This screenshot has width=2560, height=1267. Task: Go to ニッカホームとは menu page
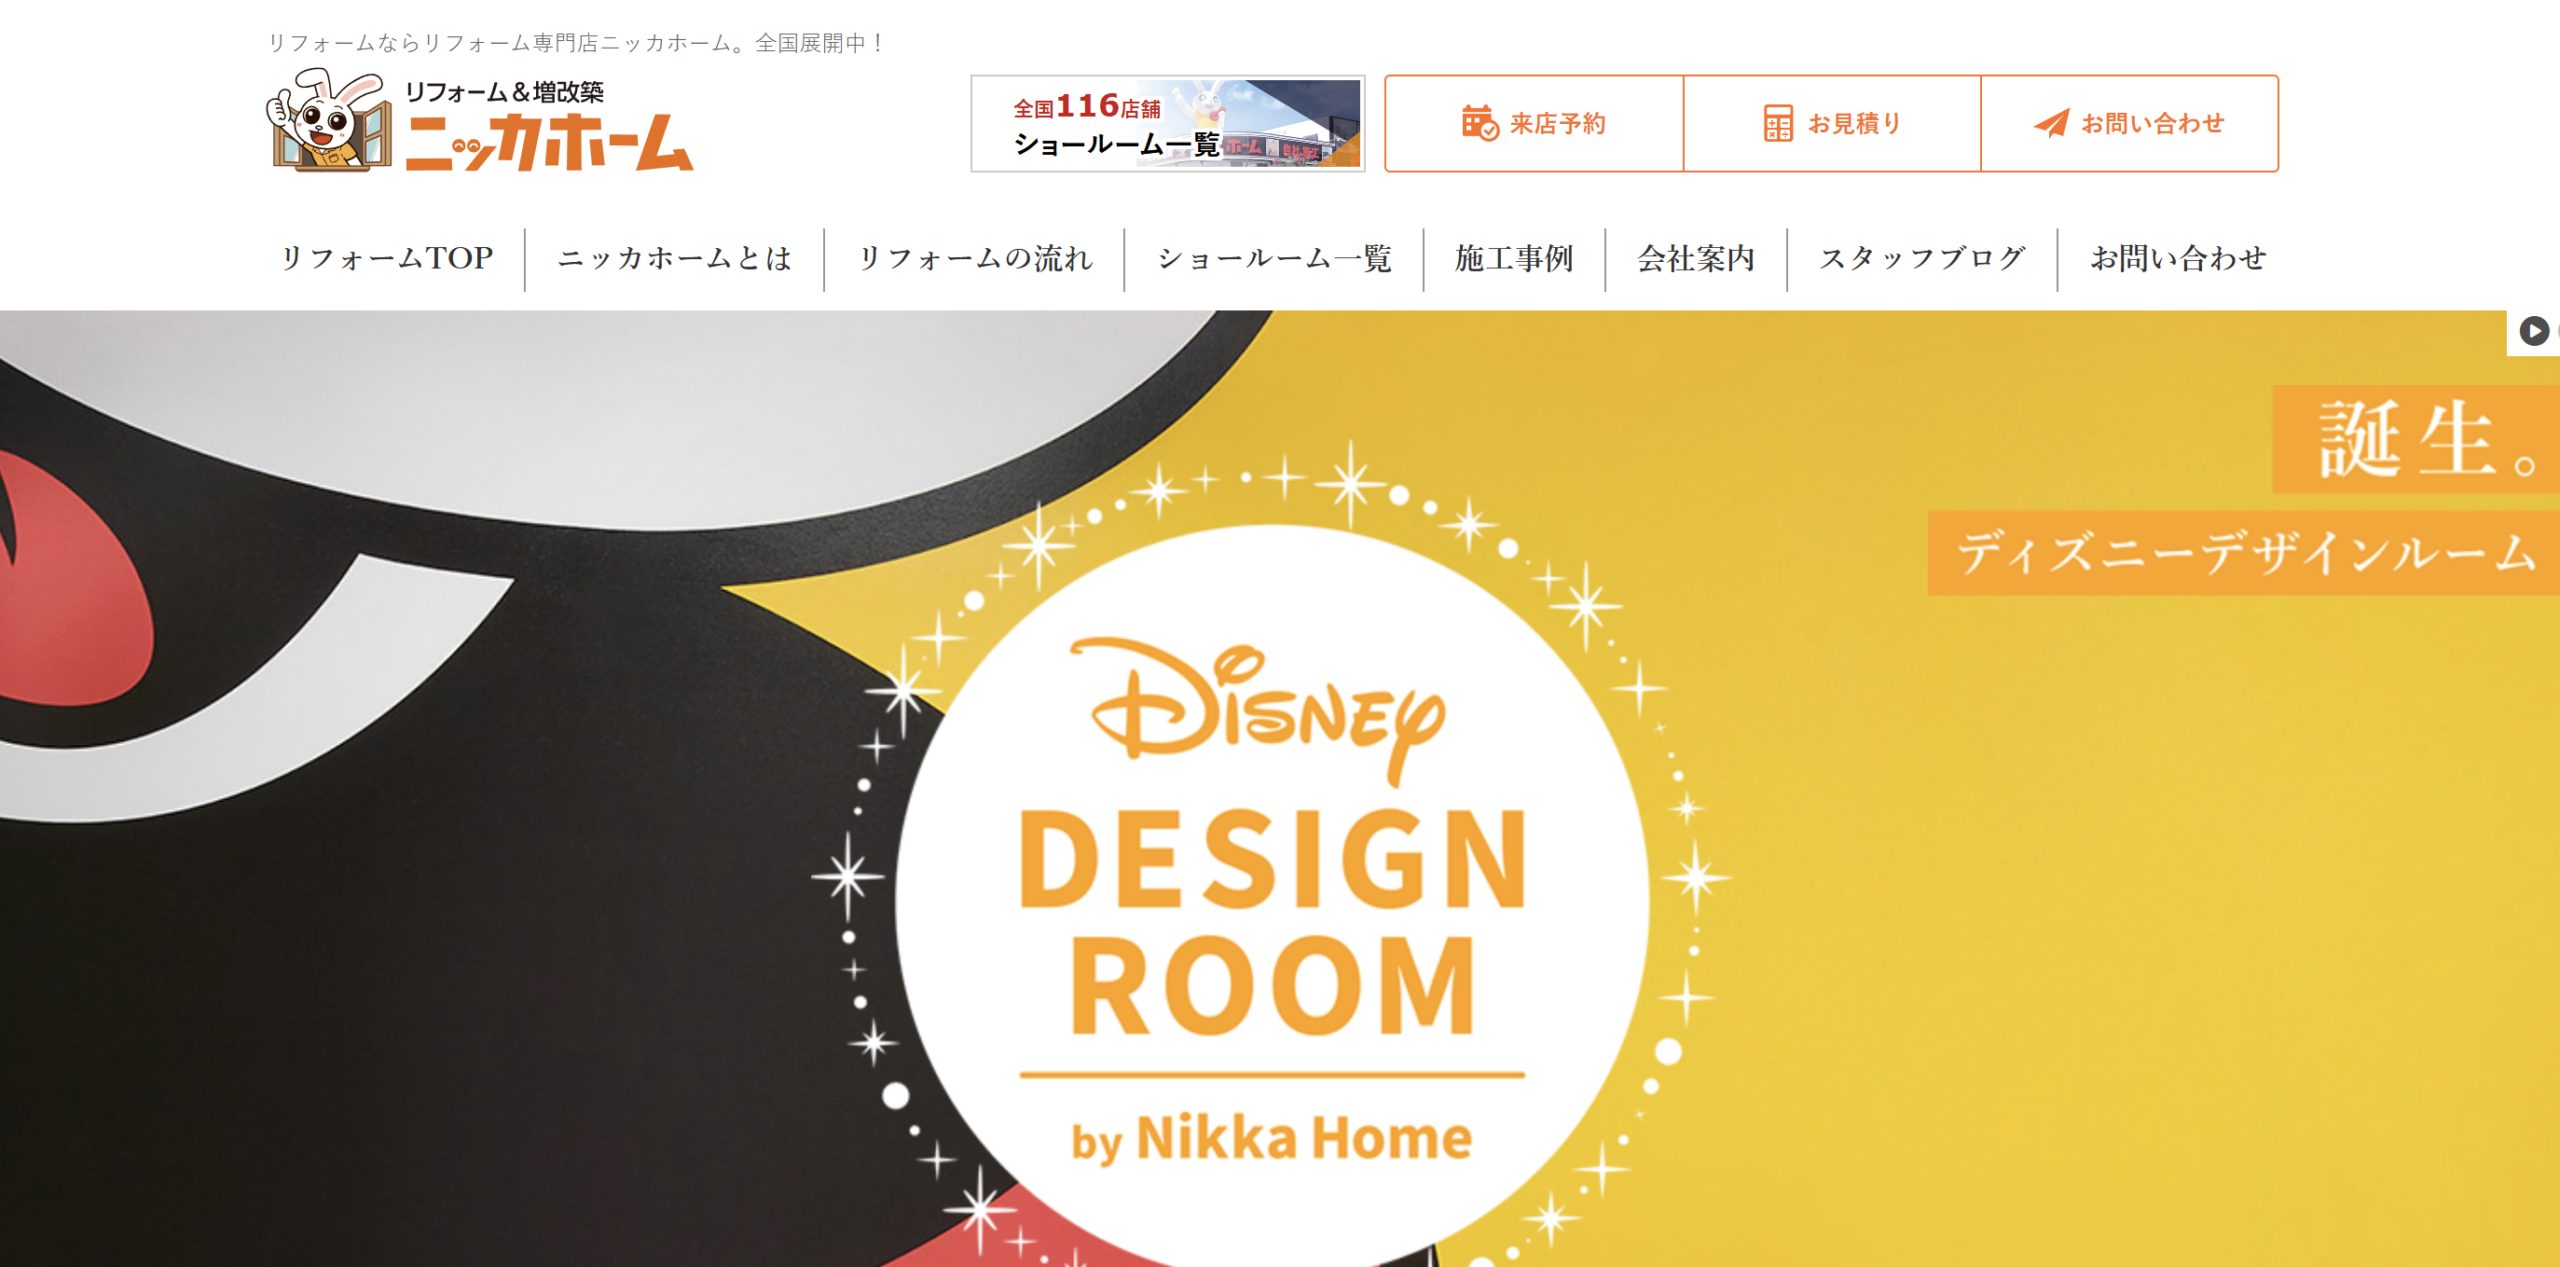(675, 259)
